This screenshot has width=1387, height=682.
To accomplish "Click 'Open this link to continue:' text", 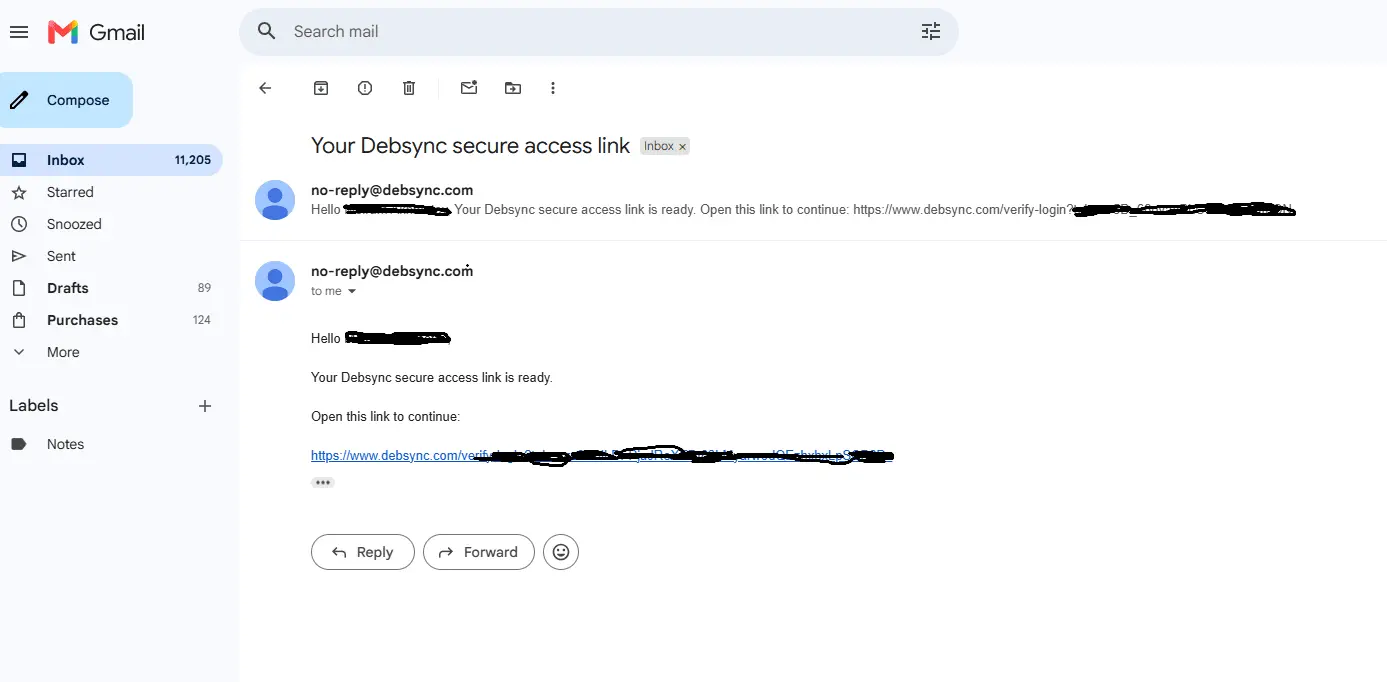I will (385, 417).
